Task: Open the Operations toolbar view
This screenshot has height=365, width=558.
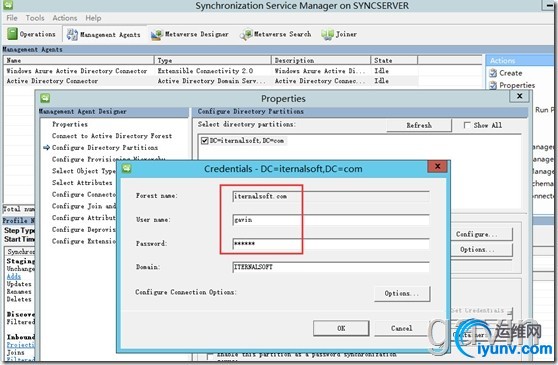Action: coord(31,34)
